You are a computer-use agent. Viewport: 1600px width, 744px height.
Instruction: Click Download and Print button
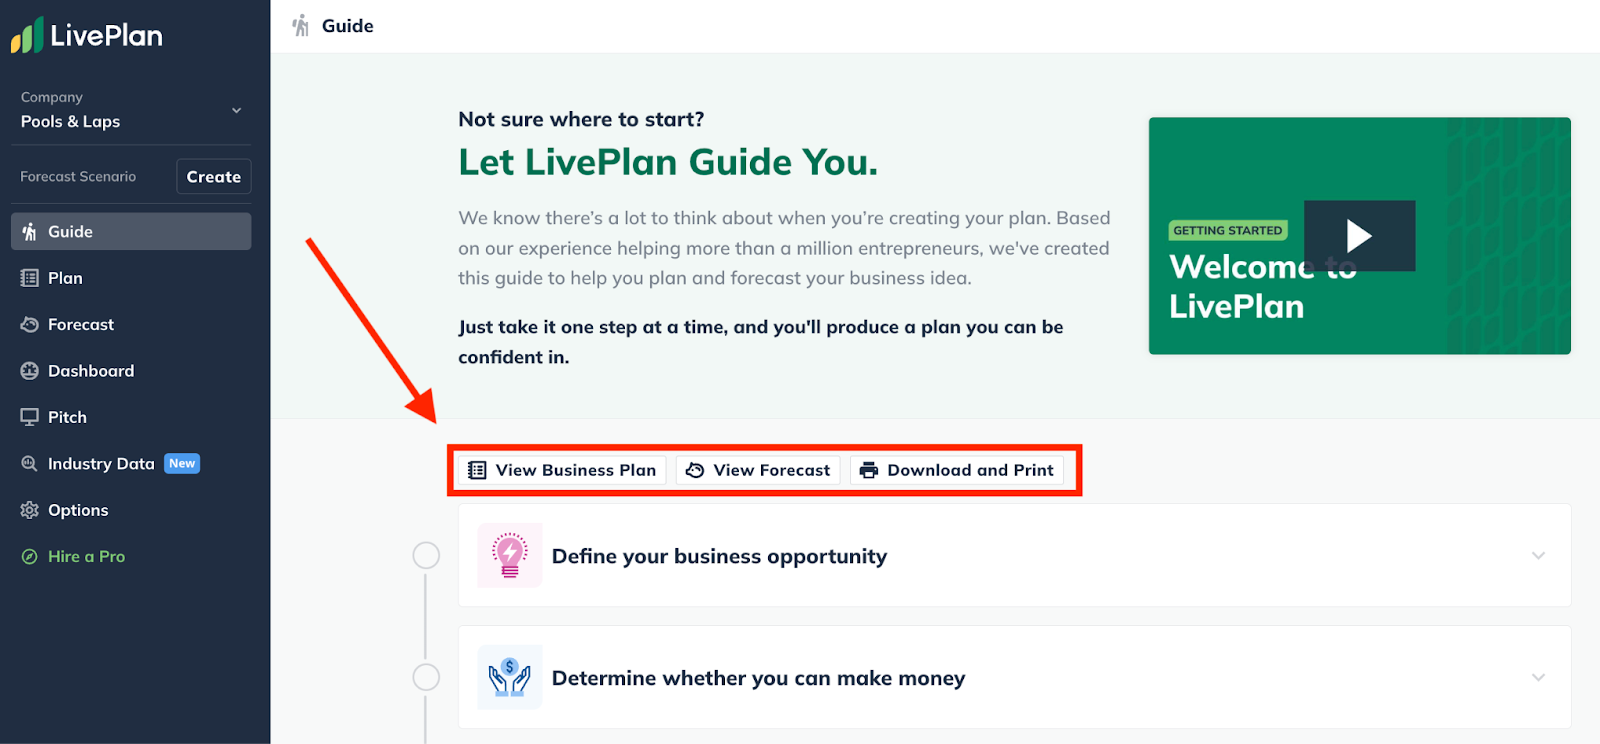pos(957,470)
